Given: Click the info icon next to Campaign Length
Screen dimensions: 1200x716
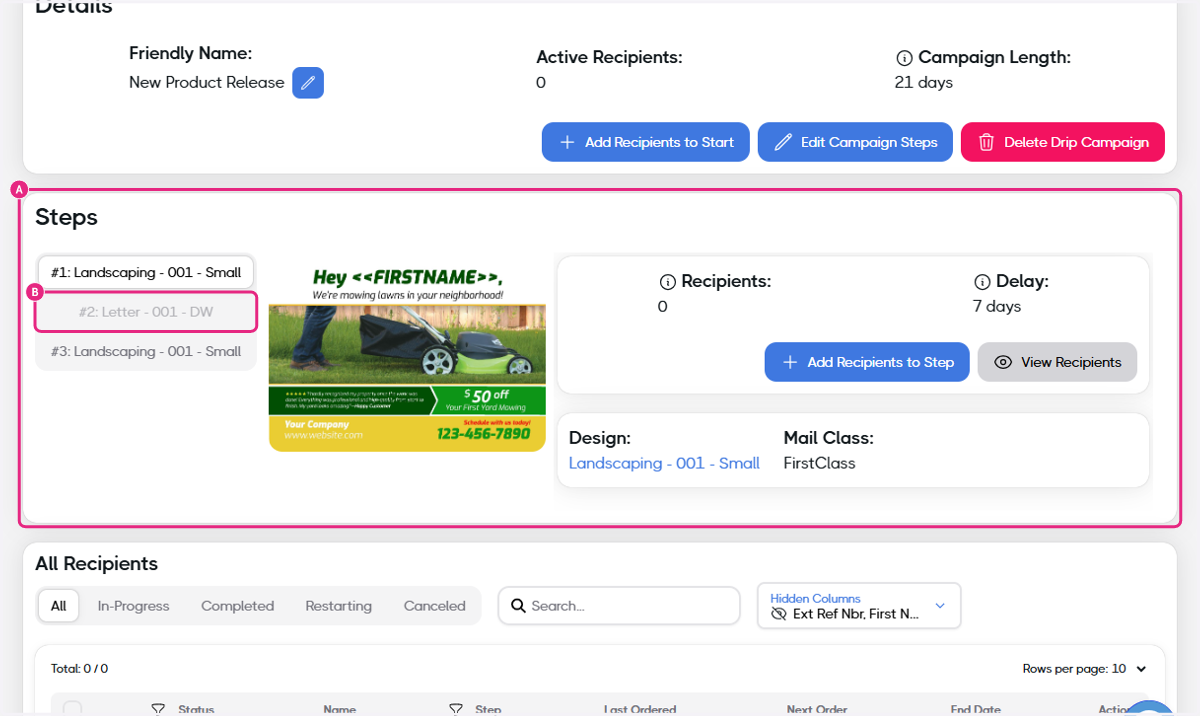Looking at the screenshot, I should pyautogui.click(x=904, y=58).
